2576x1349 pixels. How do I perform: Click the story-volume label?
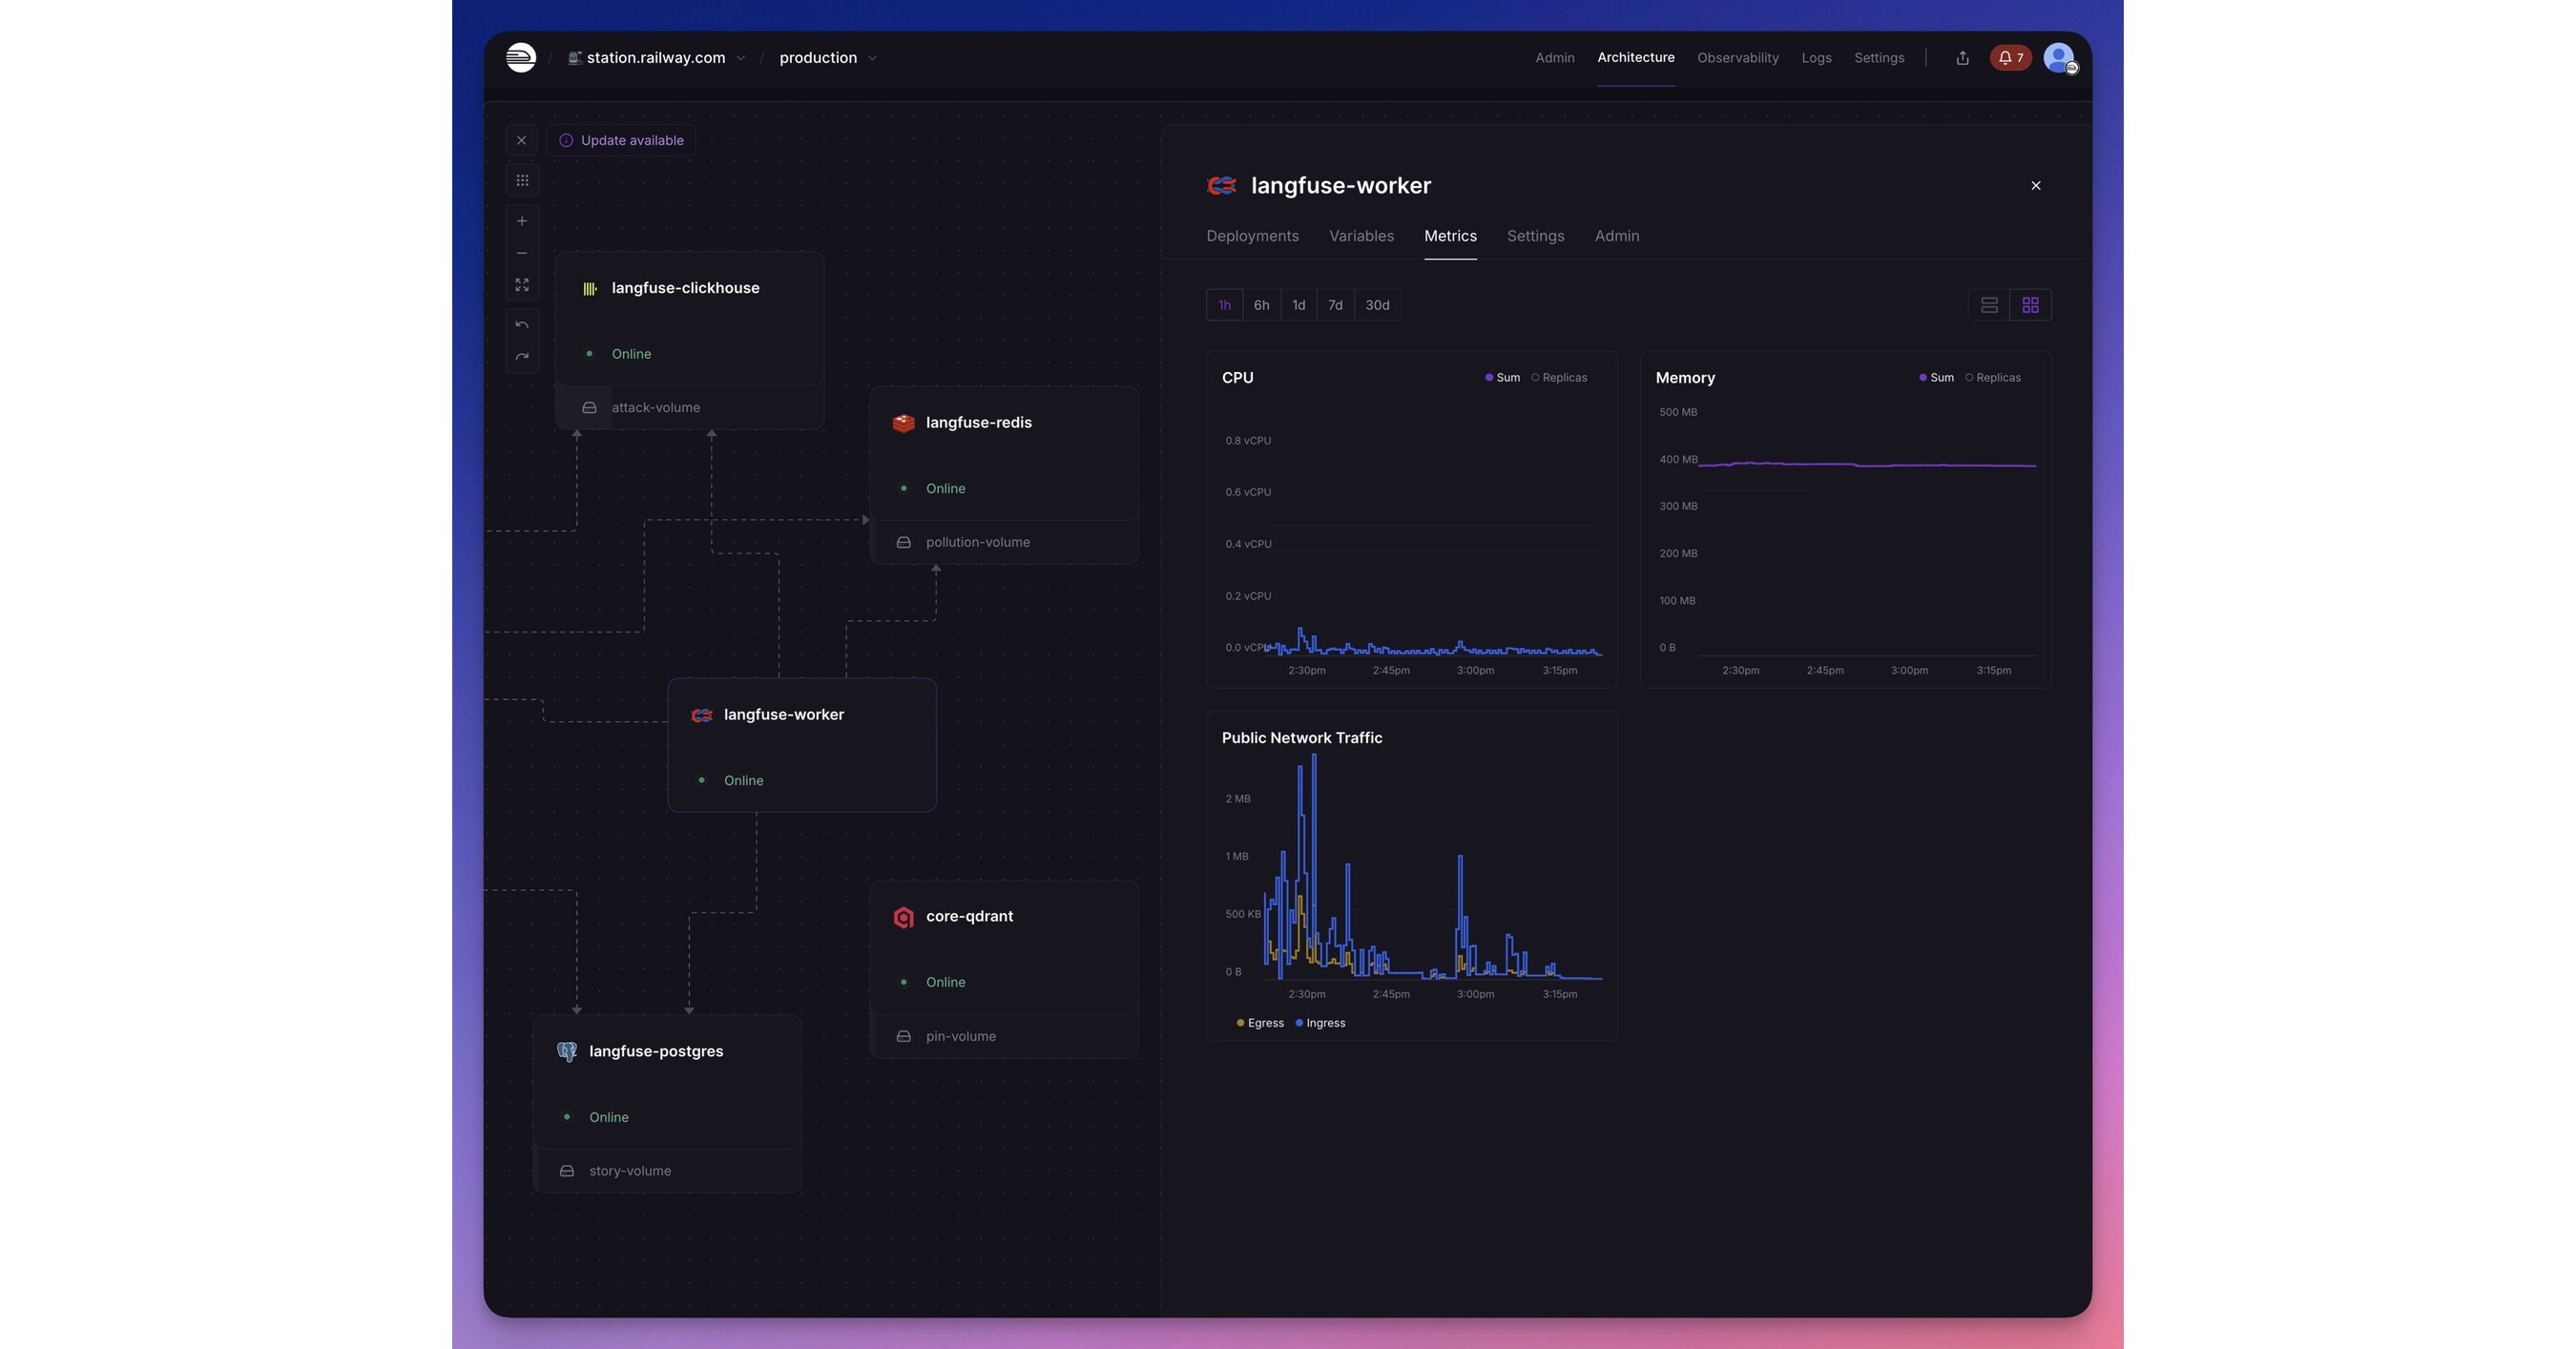pyautogui.click(x=630, y=1171)
